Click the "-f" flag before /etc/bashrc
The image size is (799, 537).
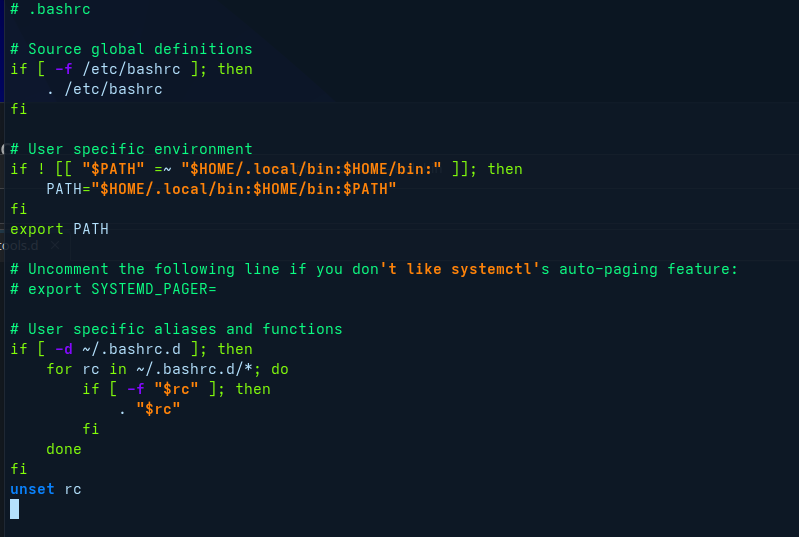click(x=64, y=69)
